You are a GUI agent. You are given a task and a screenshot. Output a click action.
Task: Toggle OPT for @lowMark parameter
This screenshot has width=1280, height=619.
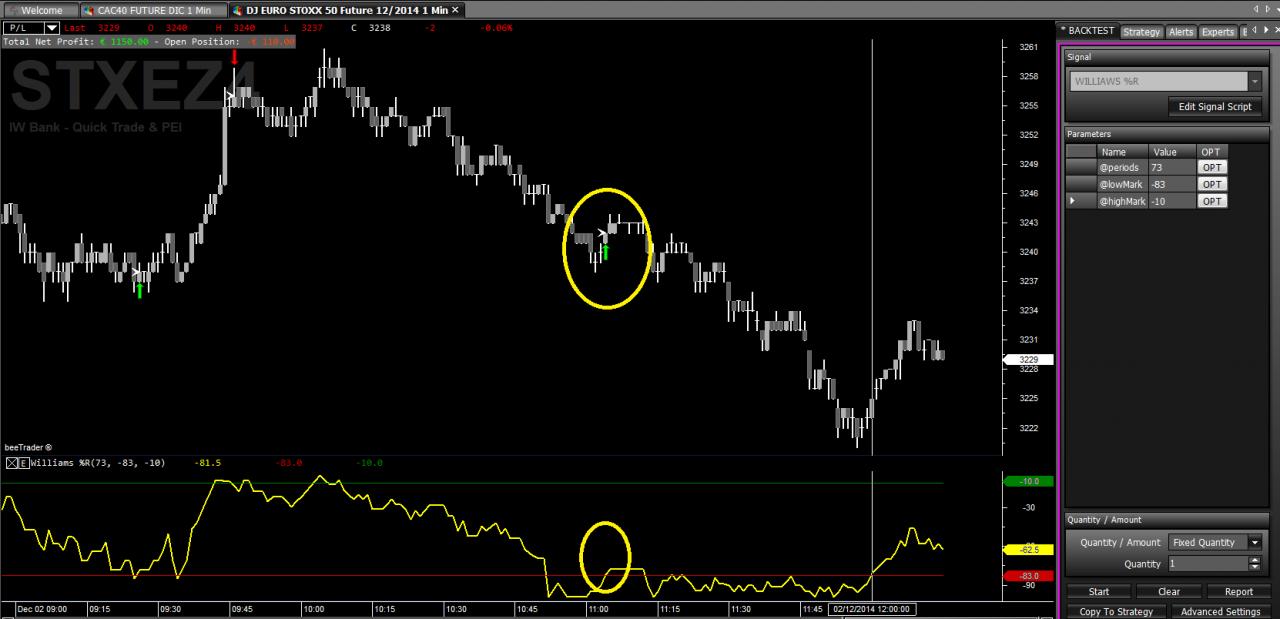pyautogui.click(x=1211, y=184)
